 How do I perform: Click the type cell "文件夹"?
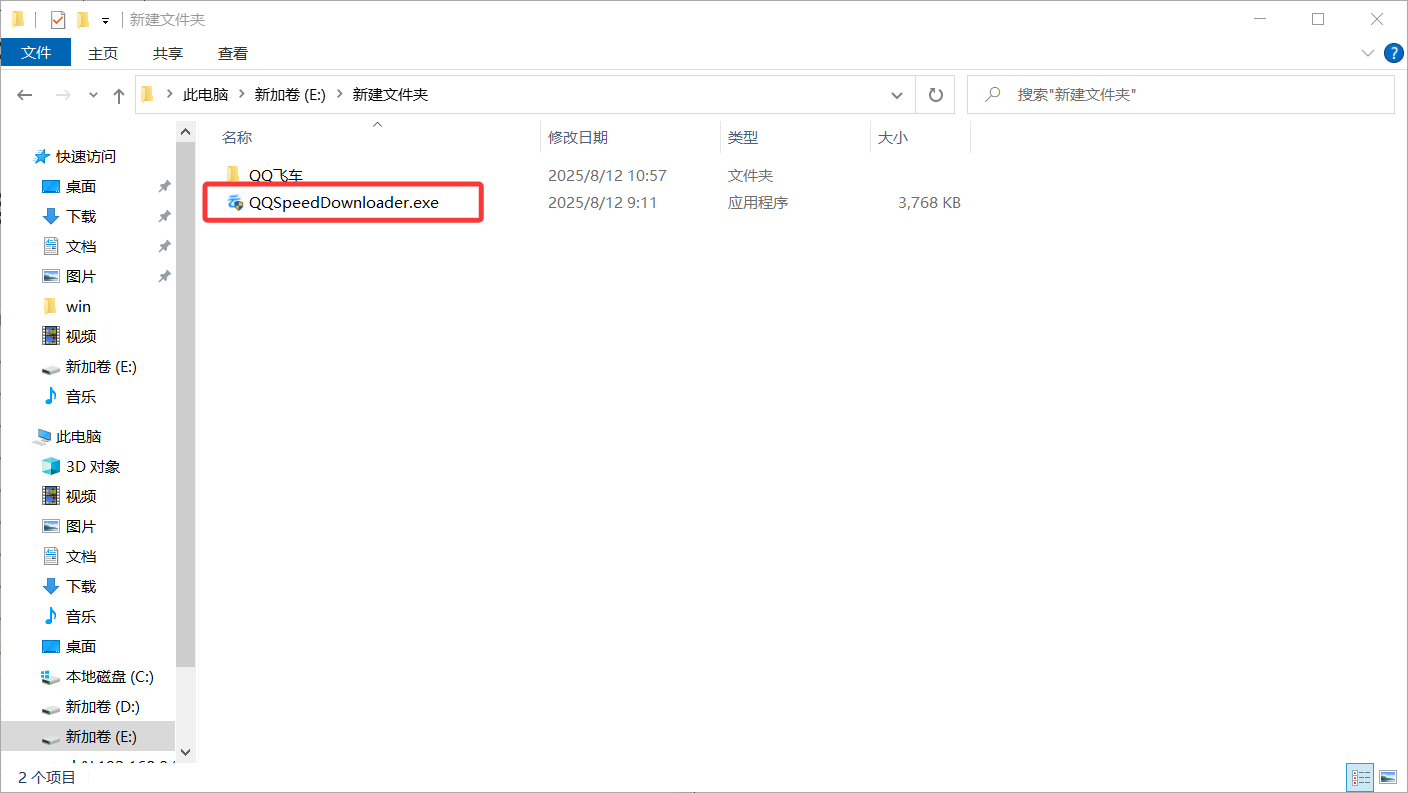[x=751, y=175]
